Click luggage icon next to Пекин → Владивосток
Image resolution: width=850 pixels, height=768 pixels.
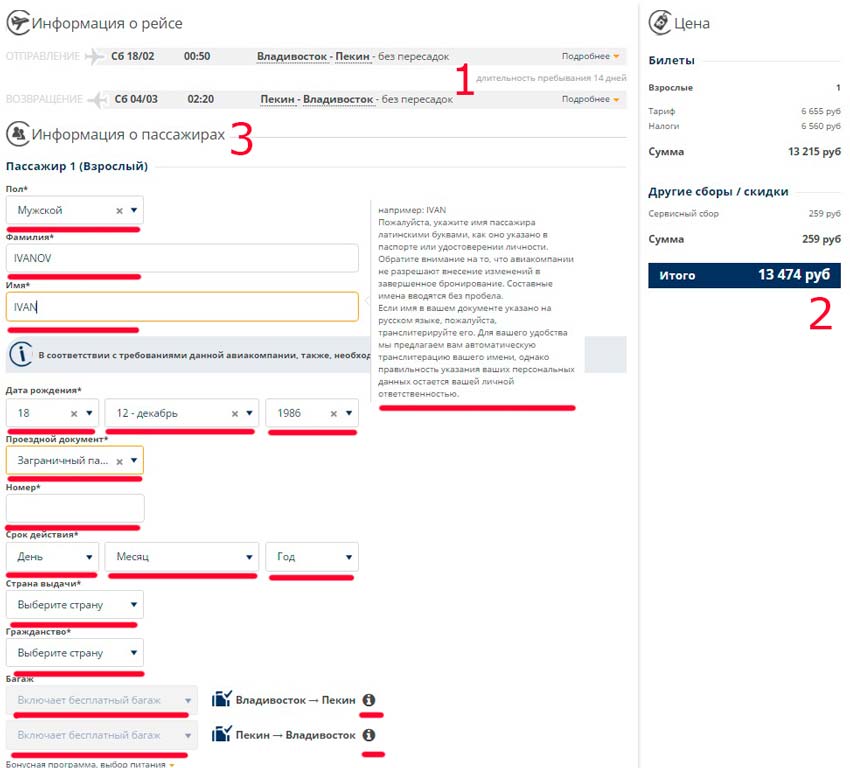point(221,735)
